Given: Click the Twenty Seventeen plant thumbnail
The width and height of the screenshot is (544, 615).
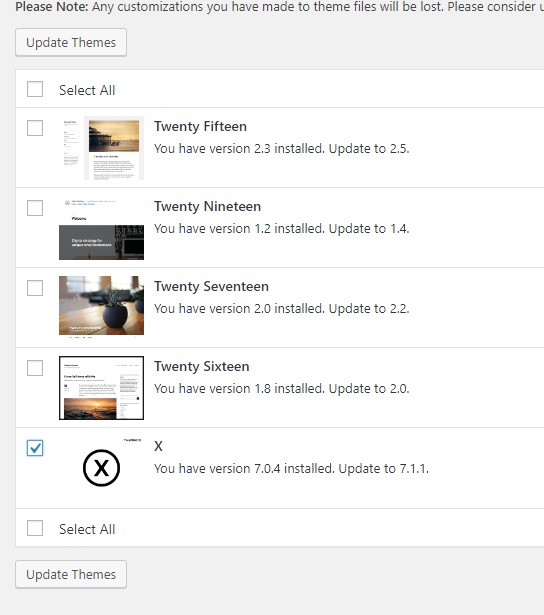Looking at the screenshot, I should click(102, 307).
